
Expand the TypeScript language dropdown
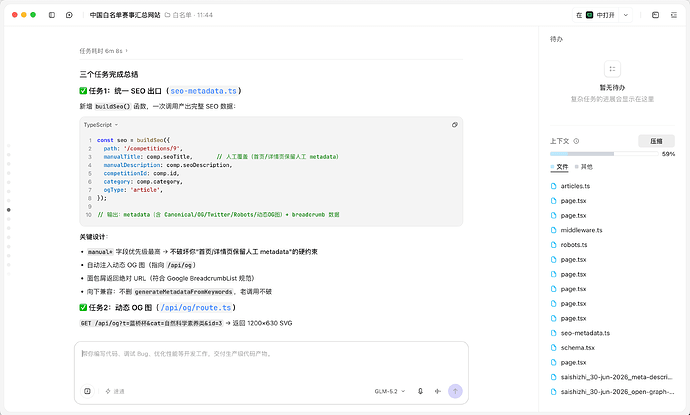click(x=101, y=125)
